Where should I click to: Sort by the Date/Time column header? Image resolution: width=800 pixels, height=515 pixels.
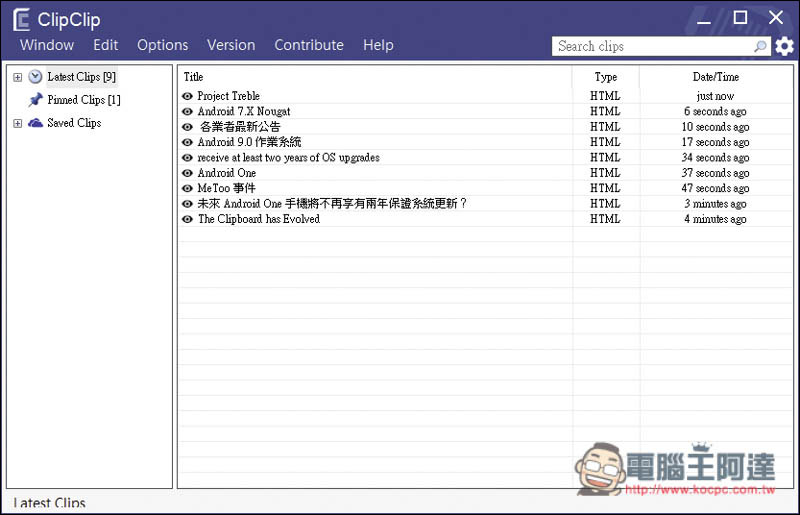pyautogui.click(x=716, y=77)
